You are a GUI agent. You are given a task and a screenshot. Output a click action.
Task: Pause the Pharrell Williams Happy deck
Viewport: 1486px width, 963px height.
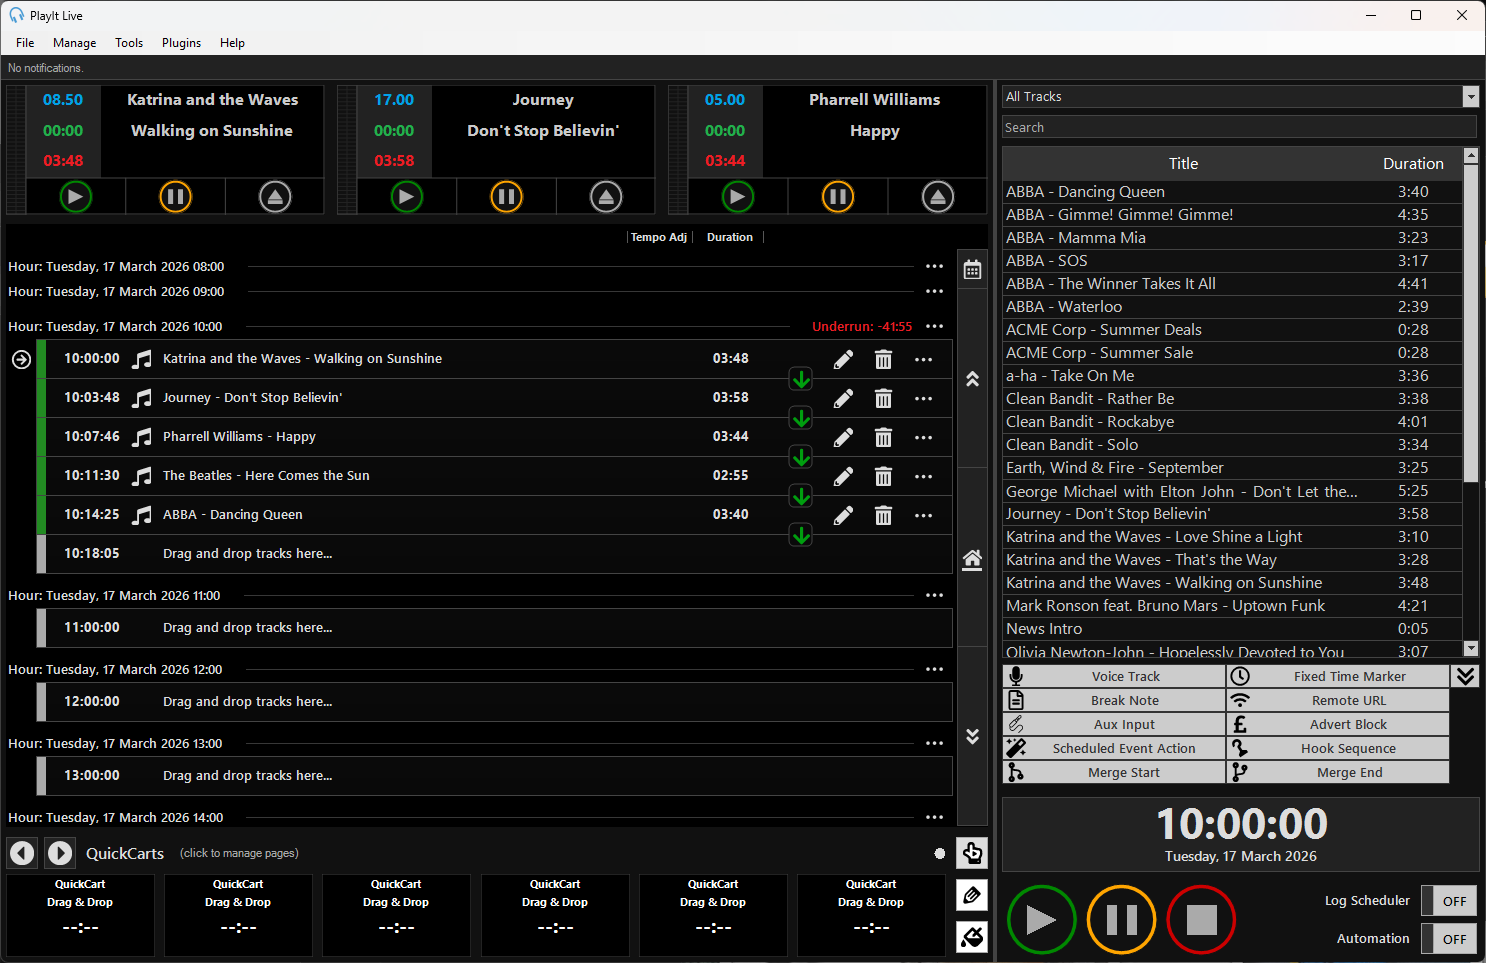pos(838,197)
